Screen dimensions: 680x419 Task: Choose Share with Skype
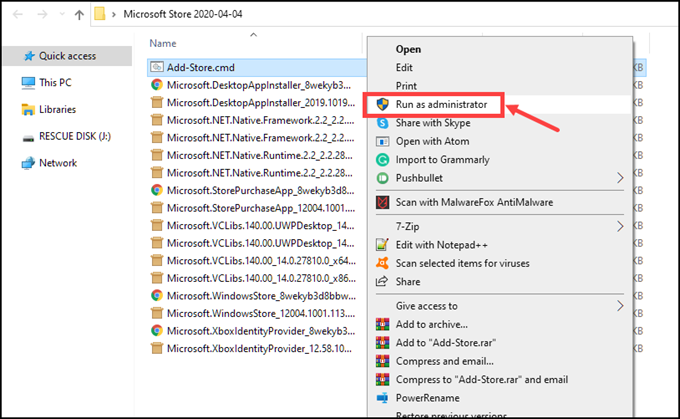point(433,123)
